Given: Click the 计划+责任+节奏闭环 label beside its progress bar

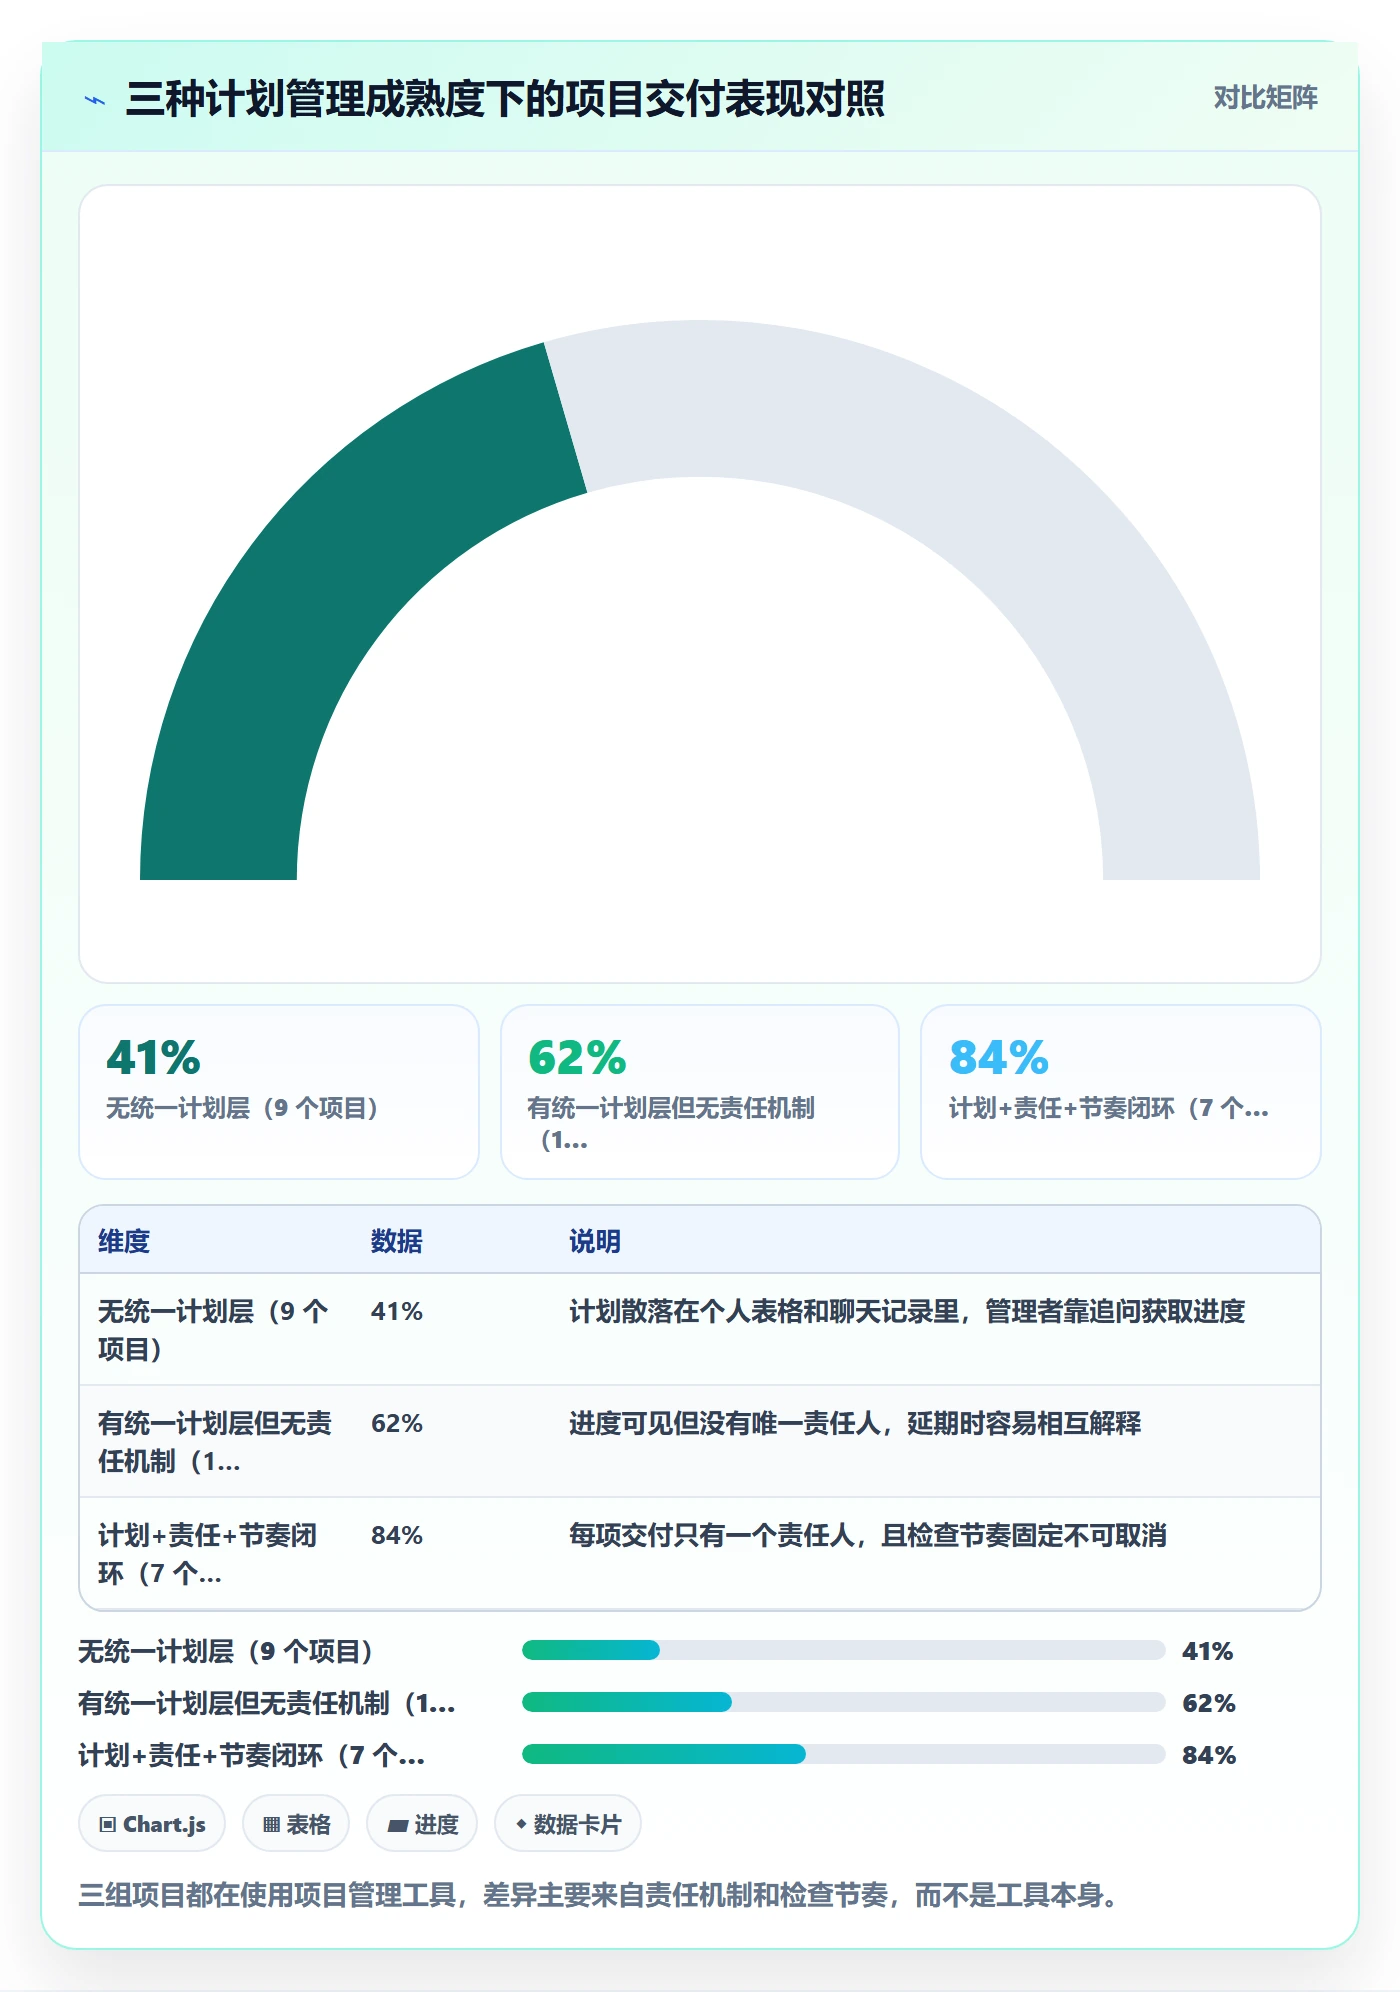Looking at the screenshot, I should (252, 1755).
